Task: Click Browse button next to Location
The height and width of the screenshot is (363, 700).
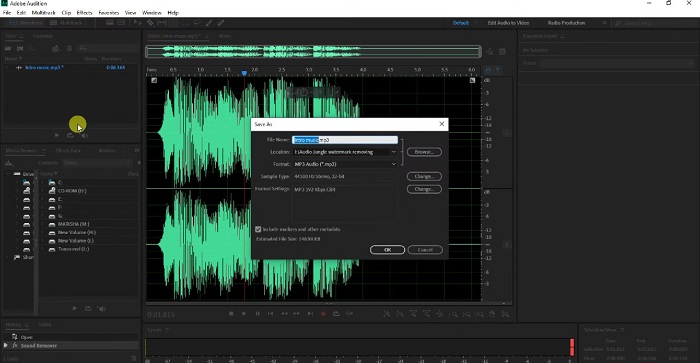Action: (x=424, y=152)
